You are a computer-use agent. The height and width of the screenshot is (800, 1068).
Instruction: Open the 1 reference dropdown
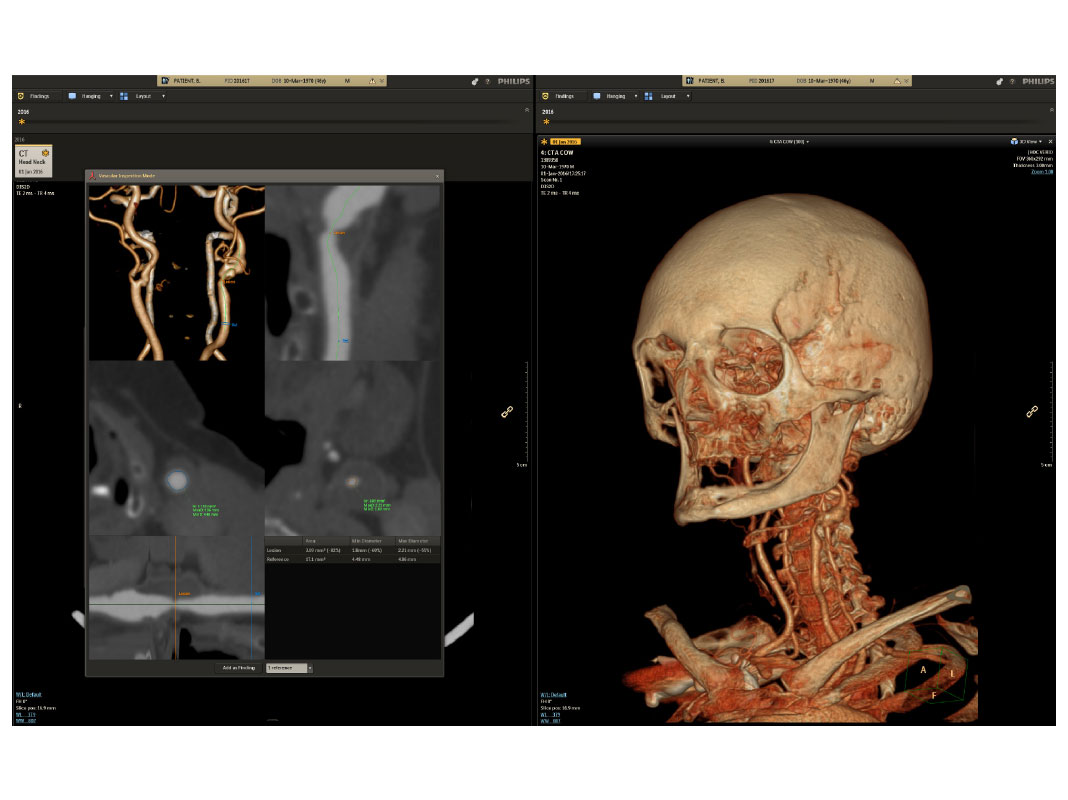pos(289,667)
